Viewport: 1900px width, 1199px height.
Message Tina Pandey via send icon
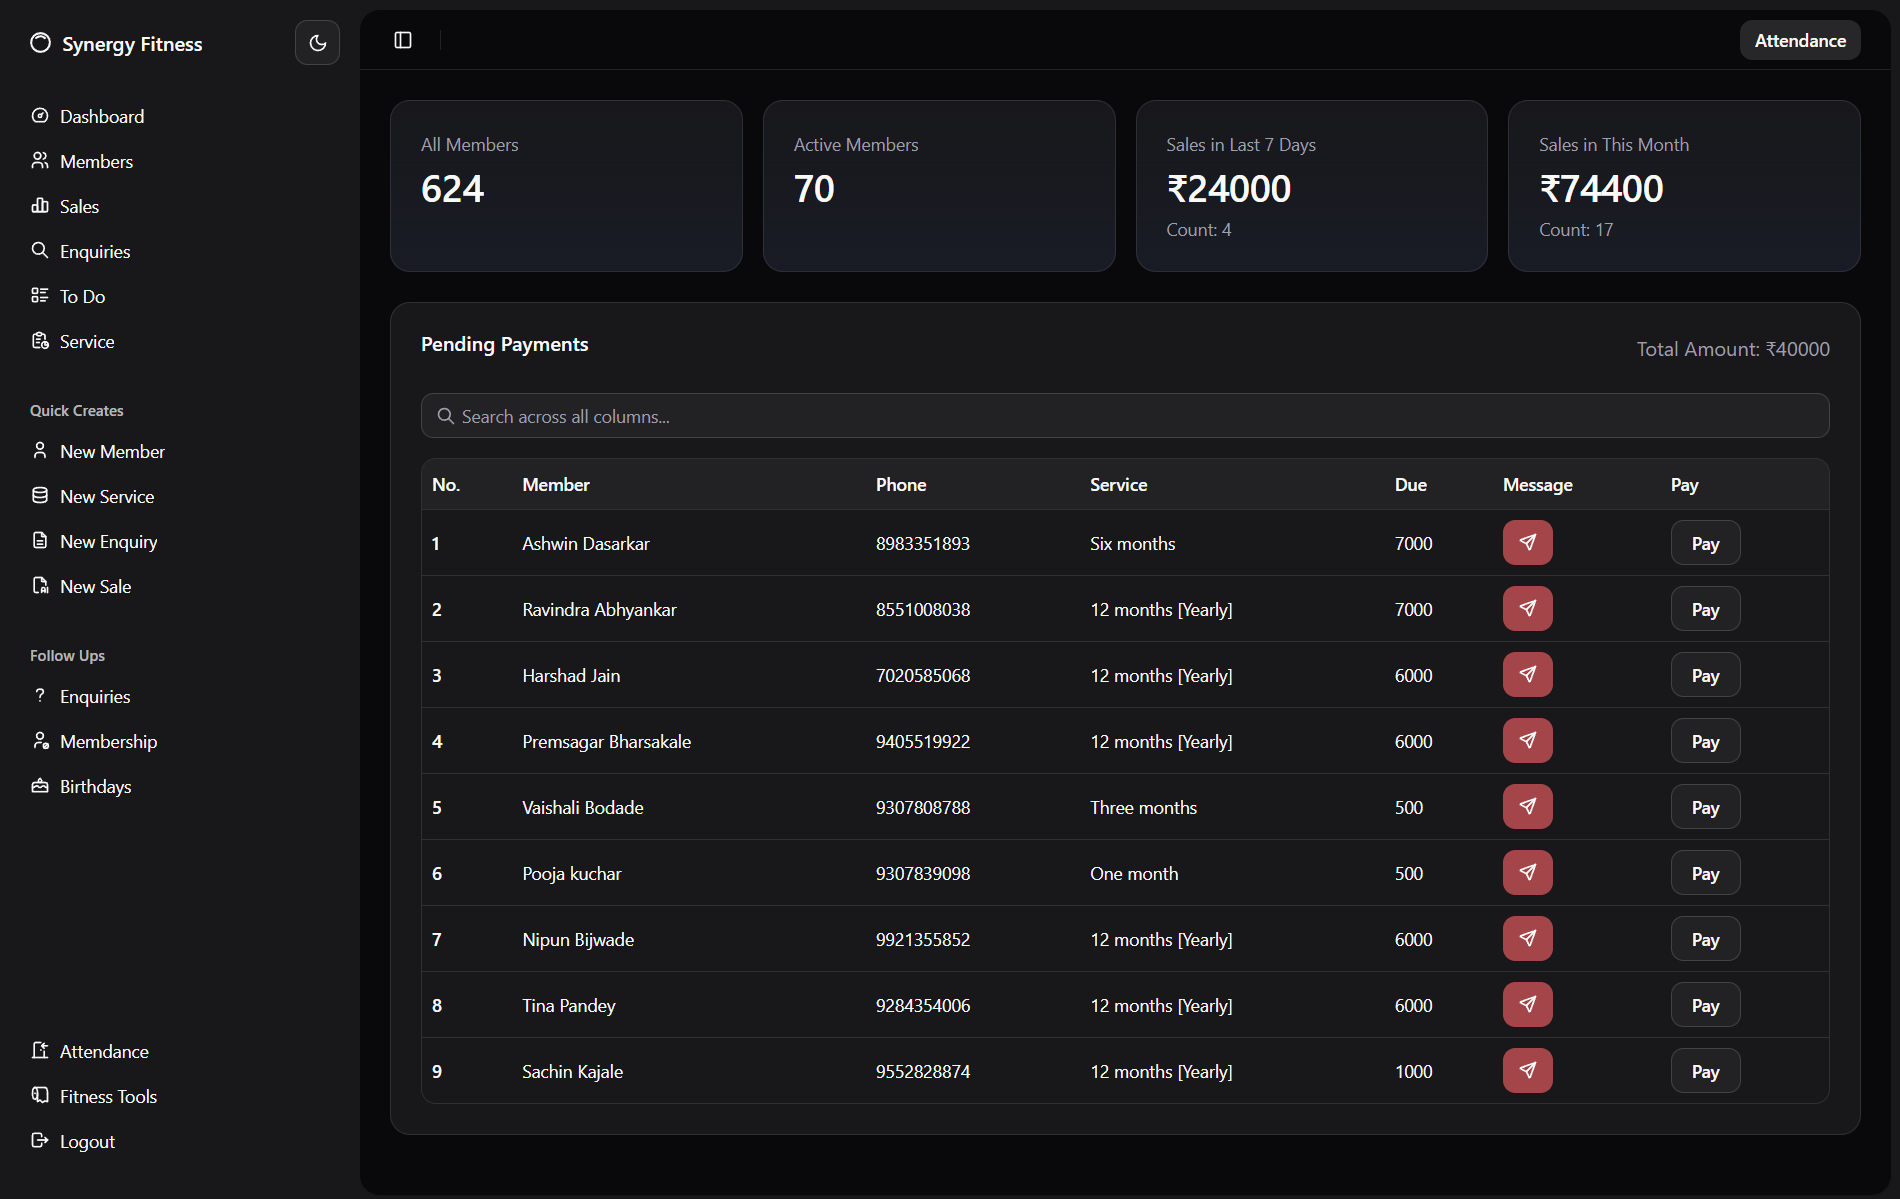pos(1527,1005)
